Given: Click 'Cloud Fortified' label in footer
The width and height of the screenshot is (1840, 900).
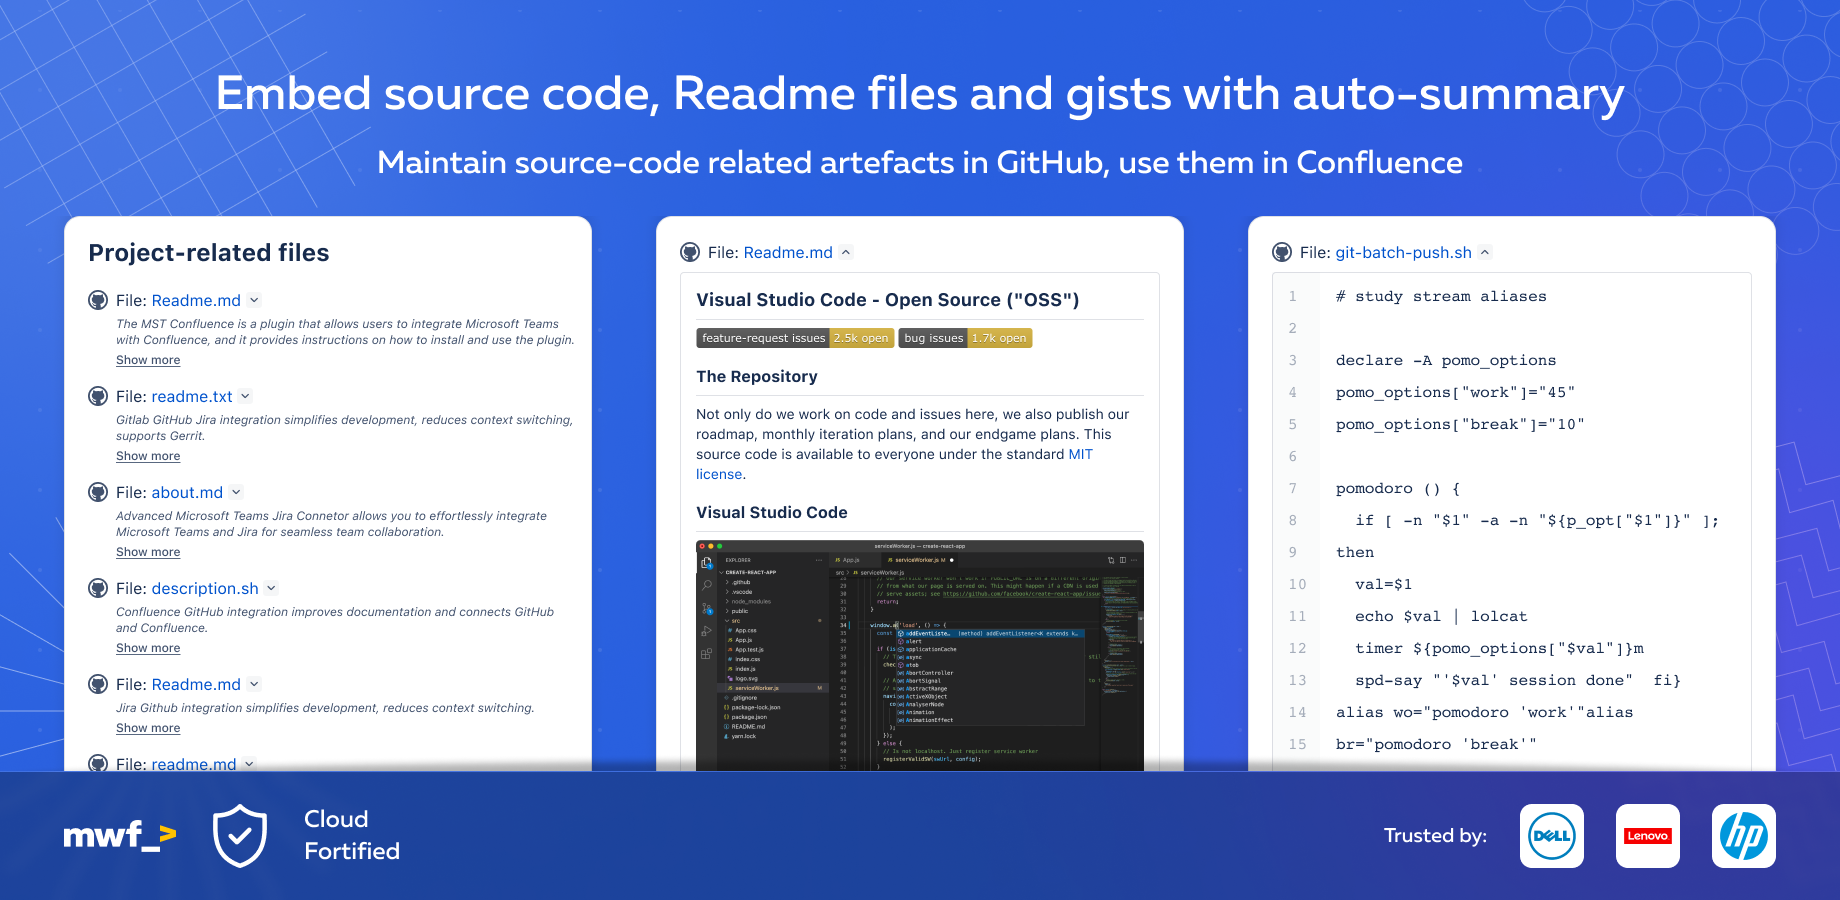Looking at the screenshot, I should pyautogui.click(x=352, y=835).
